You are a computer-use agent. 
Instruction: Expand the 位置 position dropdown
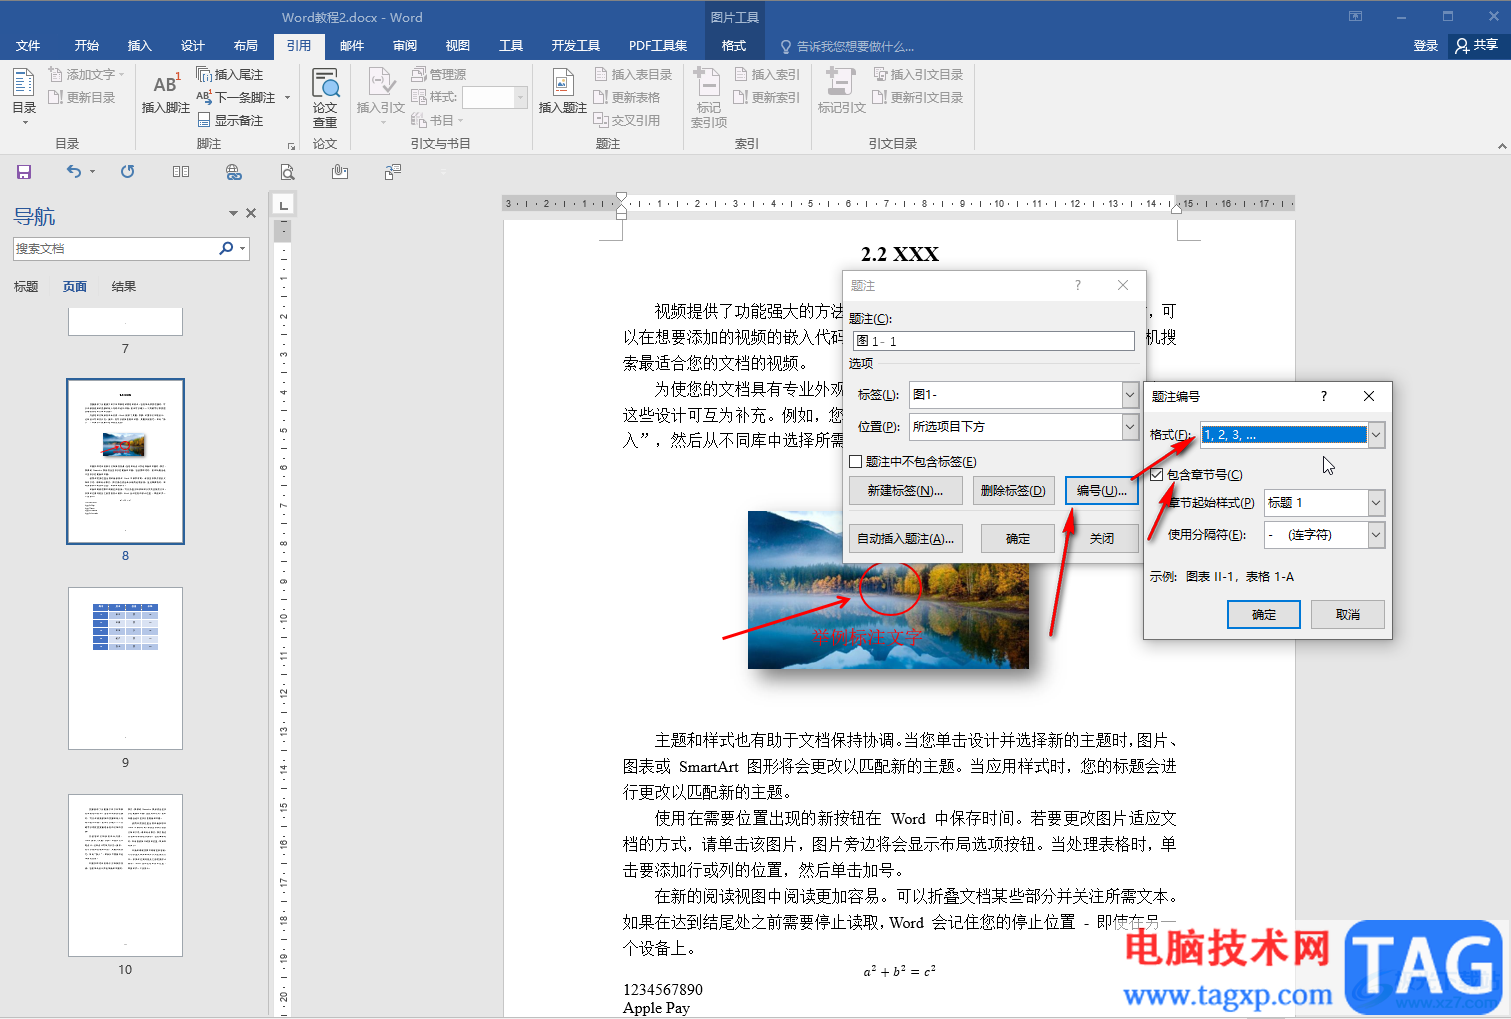[1130, 427]
